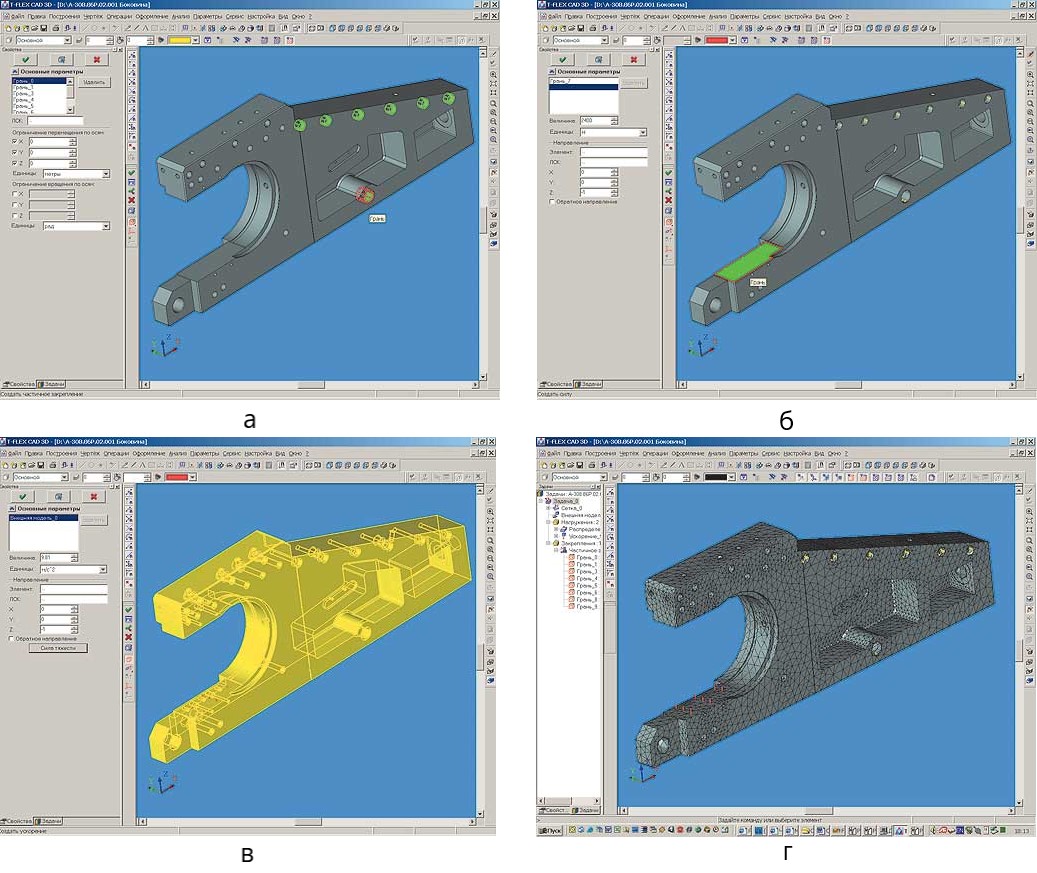Toggle Обратное направление checkbox in screenshot б
Screen dimensions: 1037x873
[x=553, y=202]
